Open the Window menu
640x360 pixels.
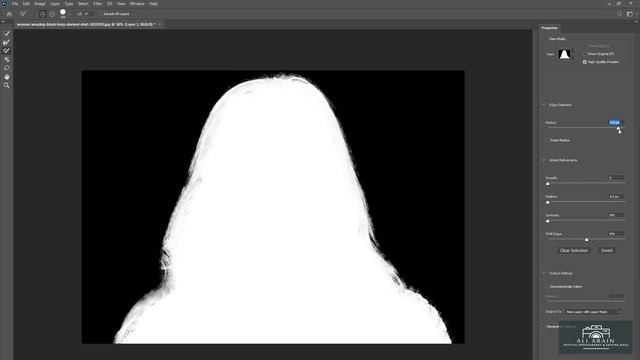[x=137, y=4]
